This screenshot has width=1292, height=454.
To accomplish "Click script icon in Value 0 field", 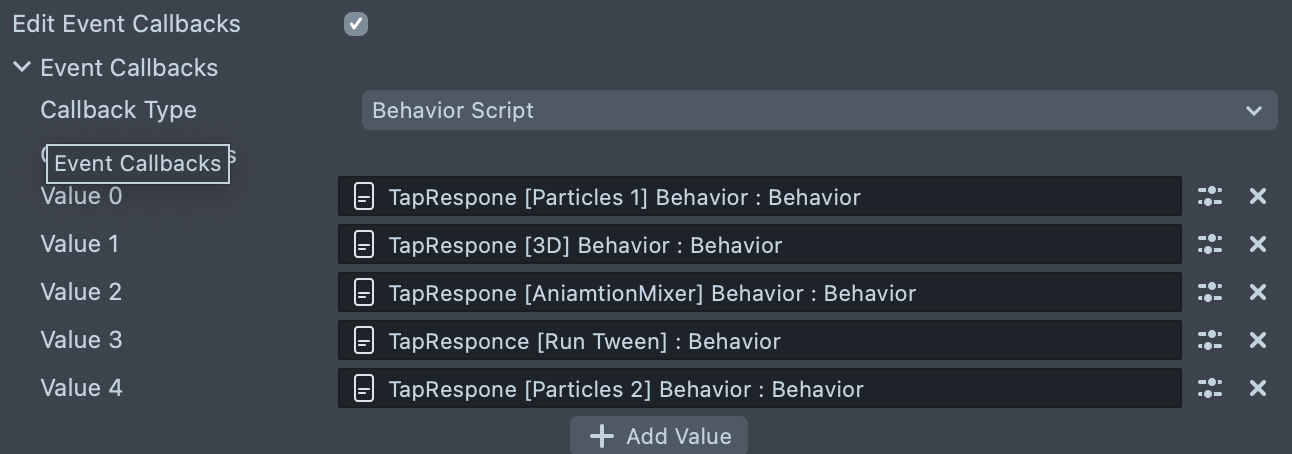I will point(364,197).
